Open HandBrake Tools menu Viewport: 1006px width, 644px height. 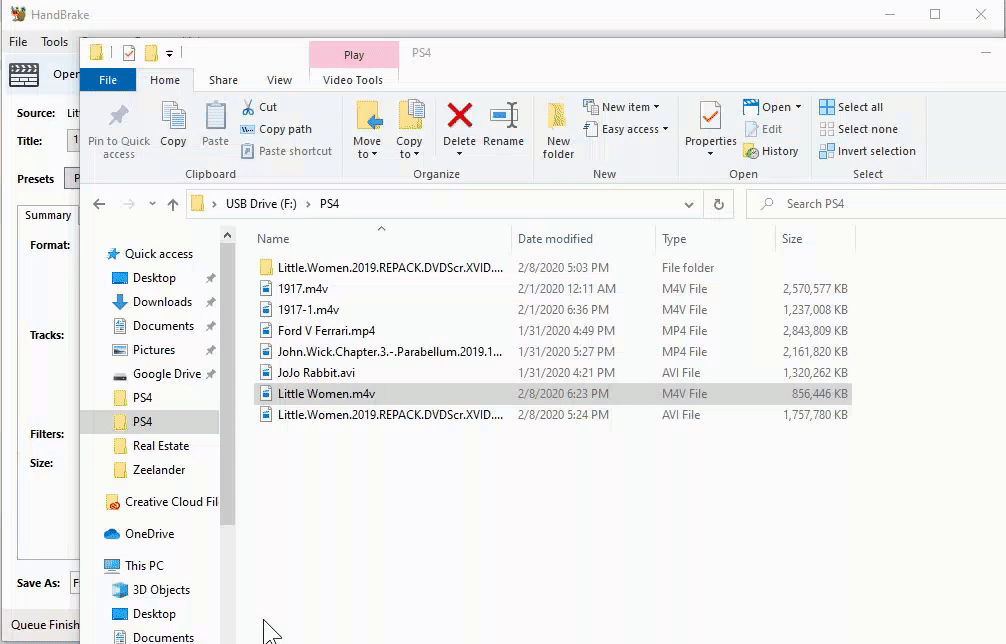click(55, 42)
